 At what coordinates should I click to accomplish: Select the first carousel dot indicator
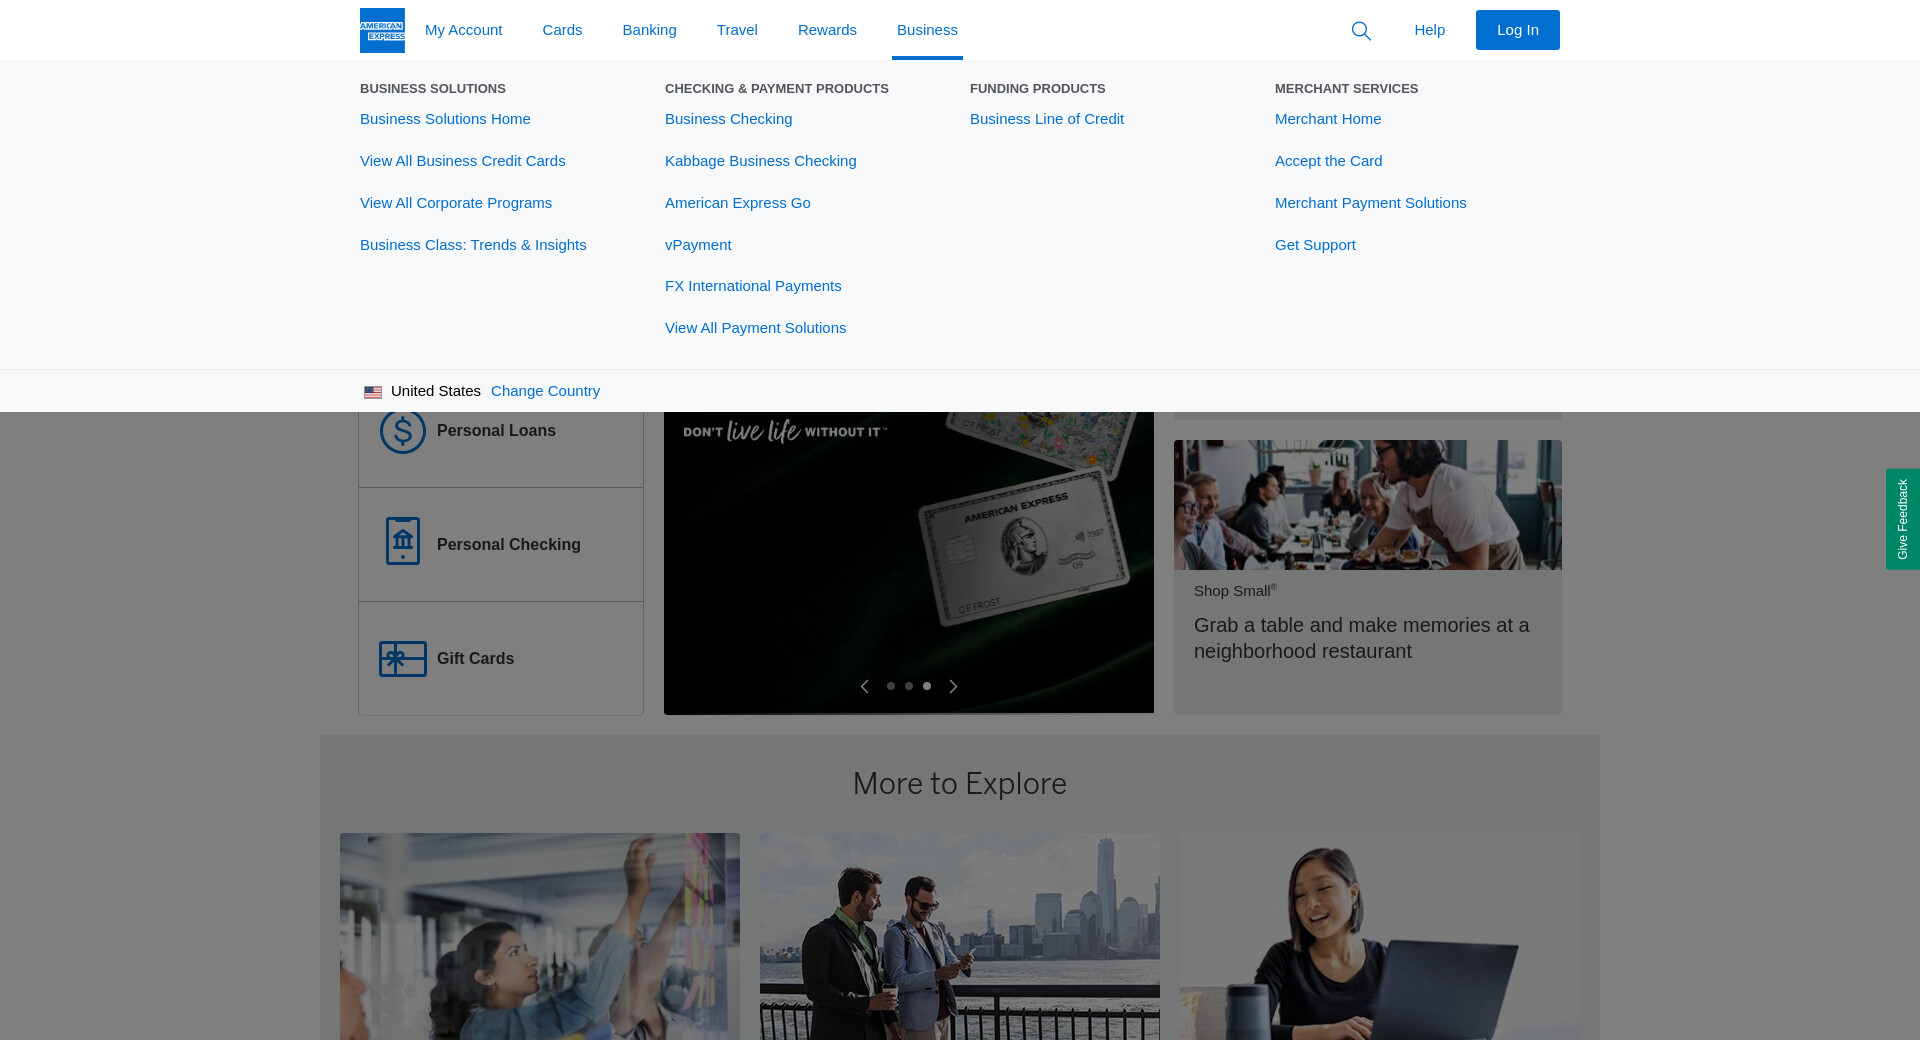(x=891, y=686)
